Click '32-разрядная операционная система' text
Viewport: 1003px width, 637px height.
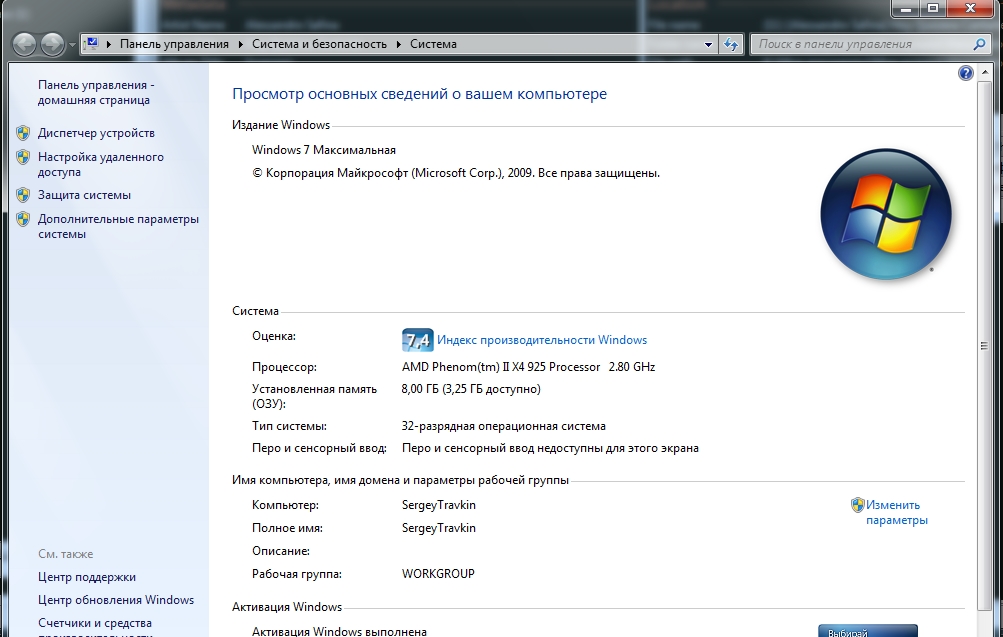pyautogui.click(x=503, y=426)
